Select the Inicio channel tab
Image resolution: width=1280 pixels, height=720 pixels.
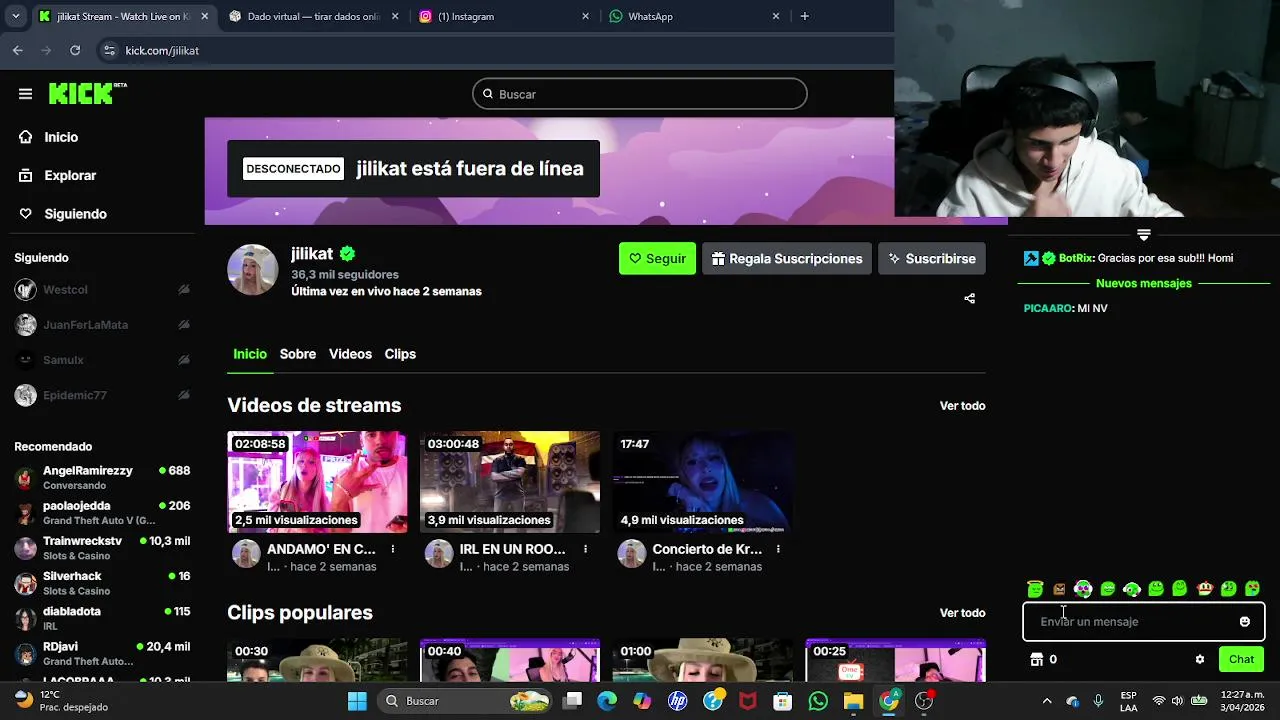click(250, 354)
